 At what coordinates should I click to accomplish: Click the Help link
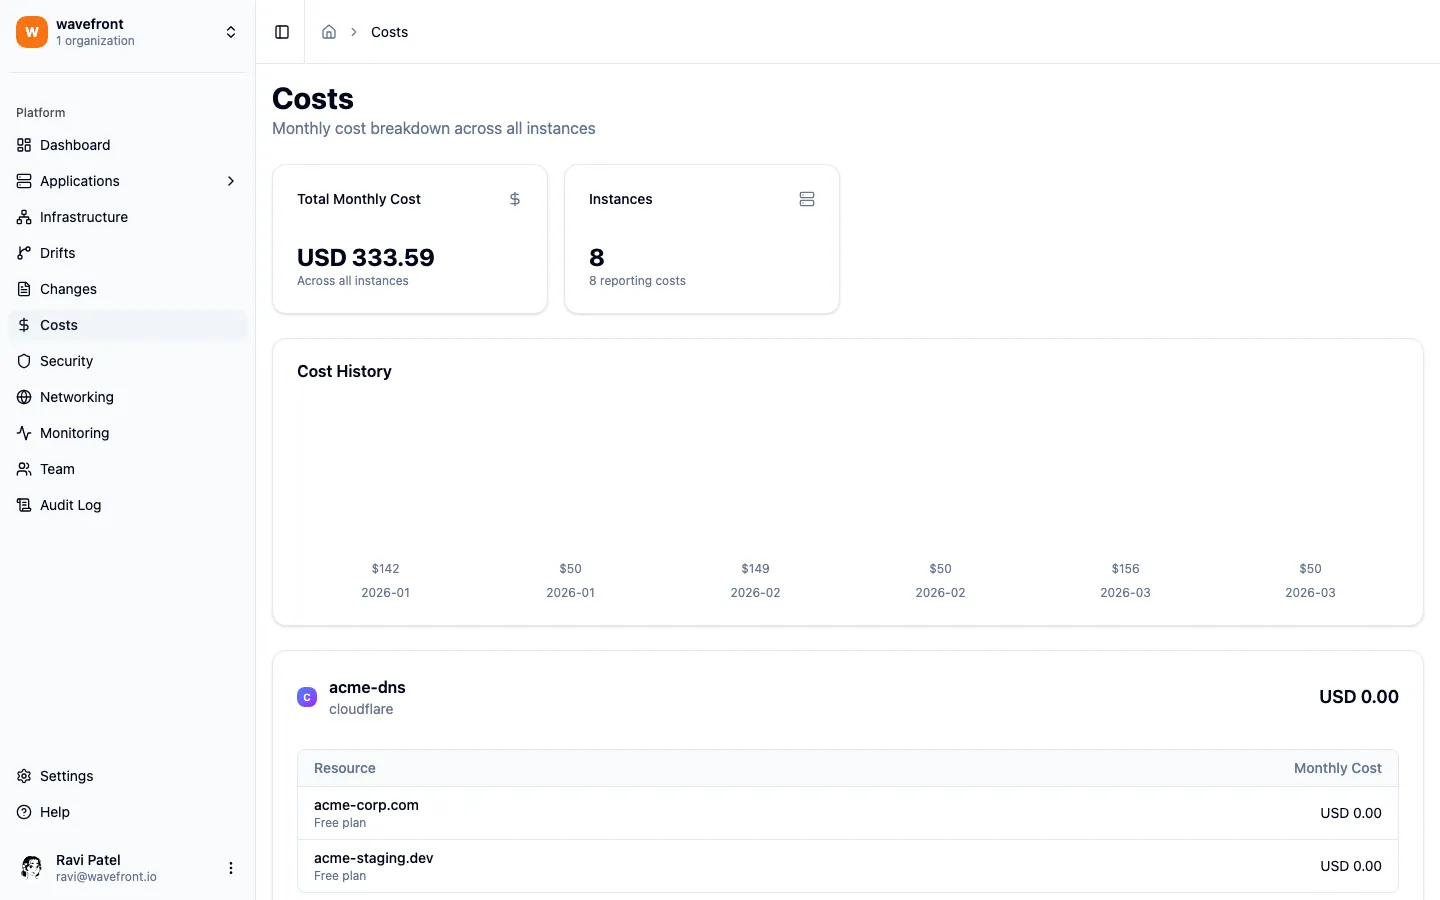pyautogui.click(x=52, y=812)
